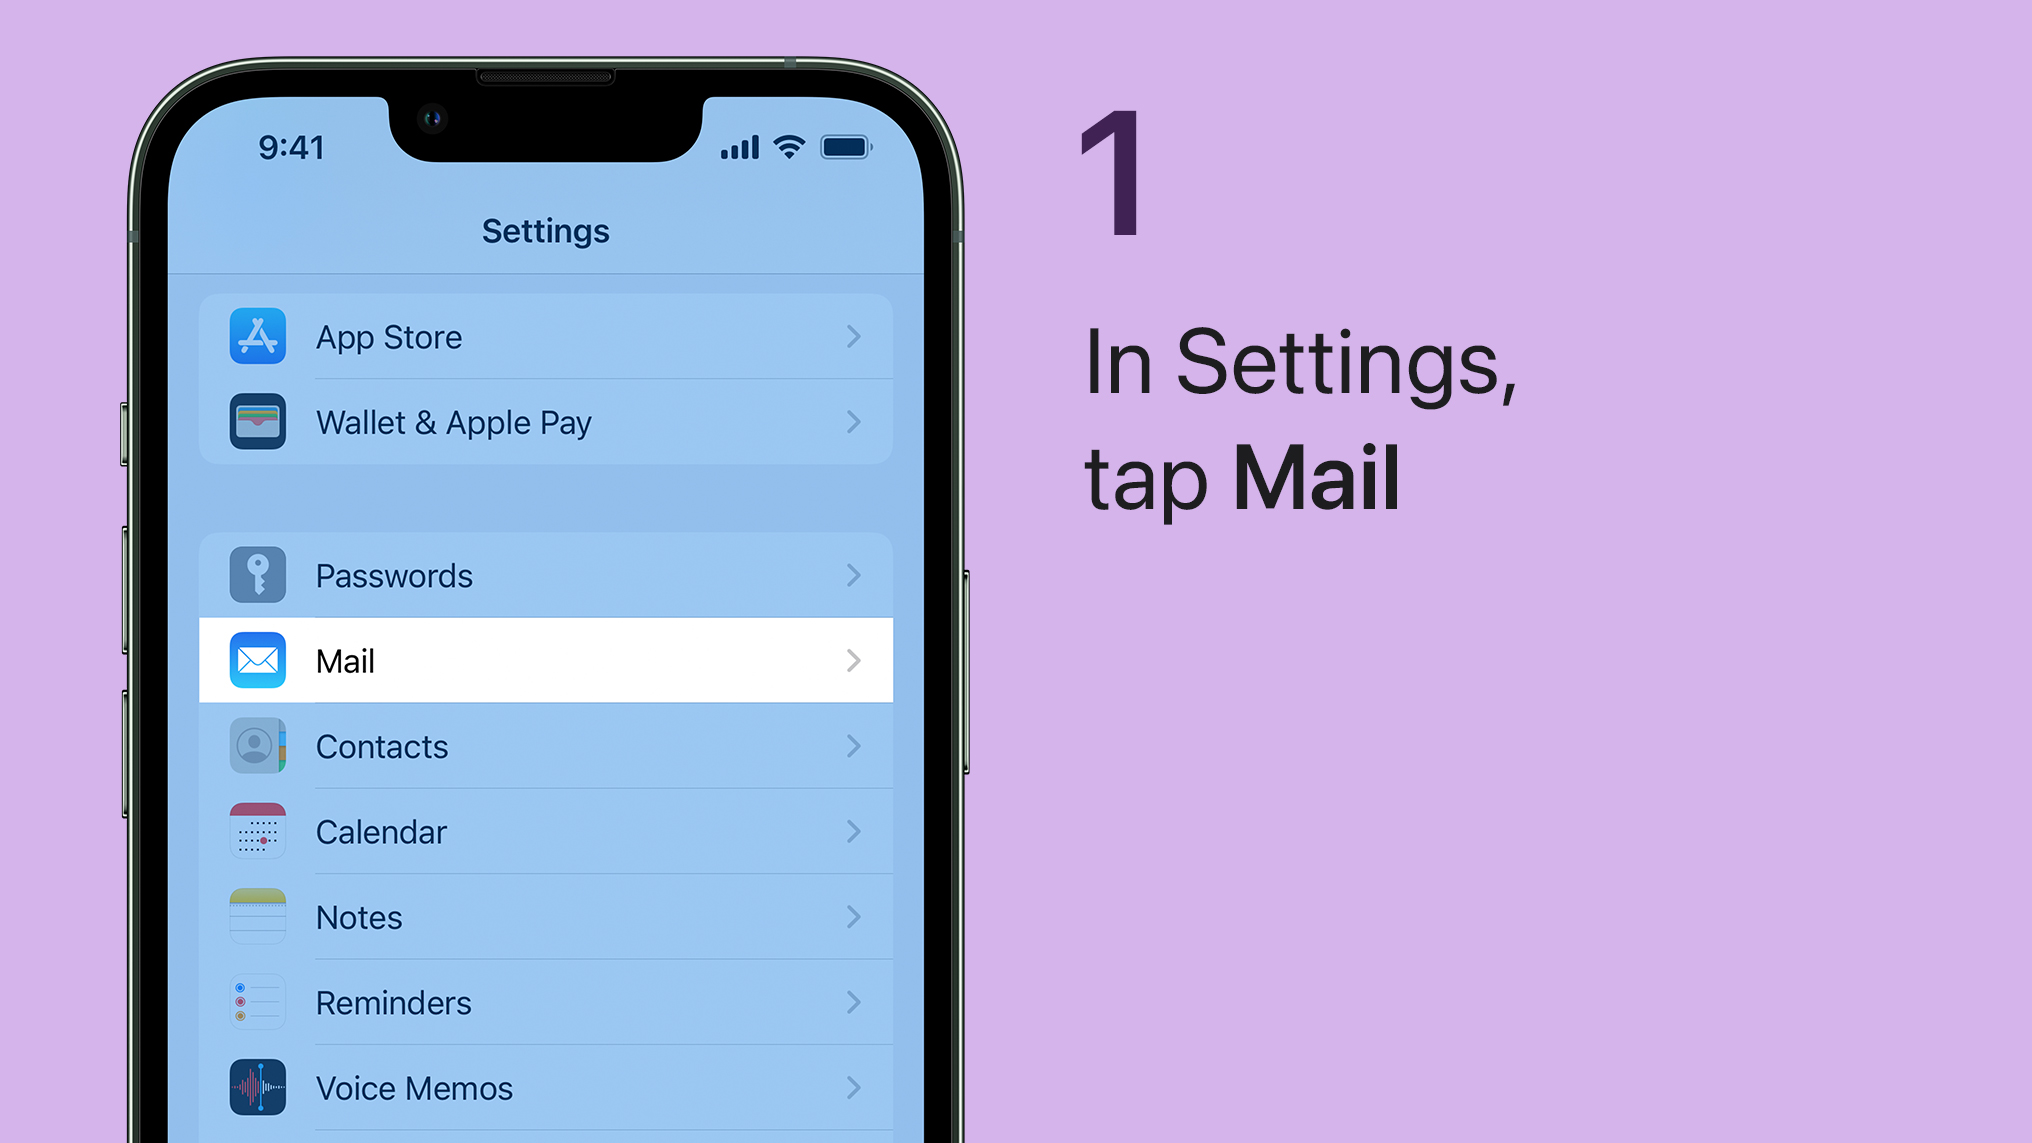Tap the Calendar icon
This screenshot has width=2032, height=1143.
click(x=255, y=830)
